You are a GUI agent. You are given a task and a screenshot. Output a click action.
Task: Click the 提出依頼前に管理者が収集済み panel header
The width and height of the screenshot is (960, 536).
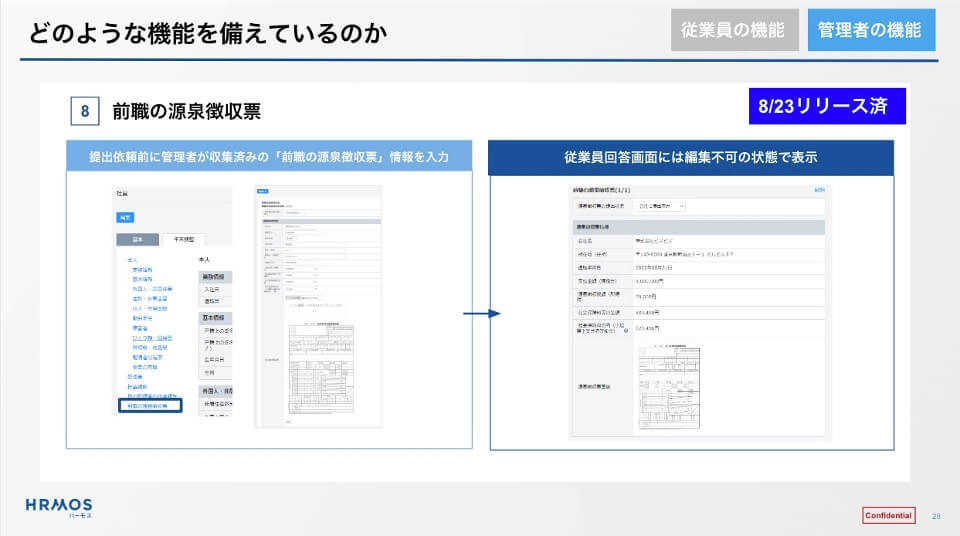pyautogui.click(x=268, y=157)
